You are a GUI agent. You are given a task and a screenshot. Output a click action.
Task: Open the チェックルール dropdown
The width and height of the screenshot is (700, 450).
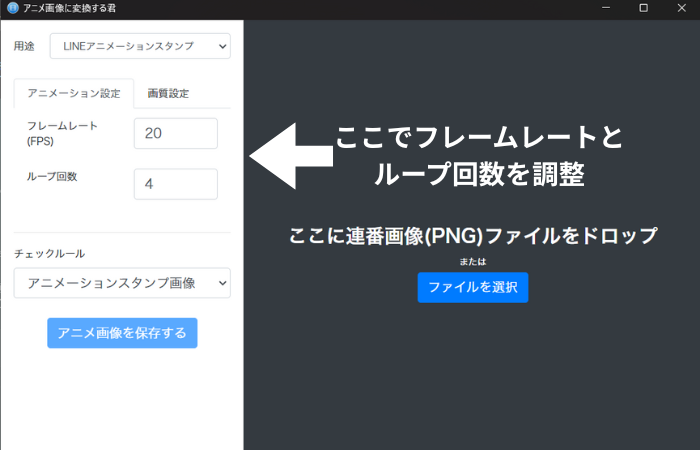pyautogui.click(x=122, y=283)
